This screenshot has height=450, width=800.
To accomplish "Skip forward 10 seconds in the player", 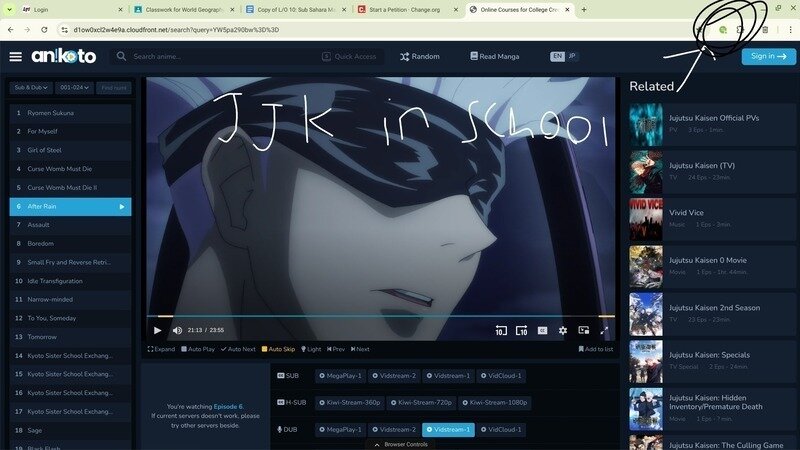I will pyautogui.click(x=521, y=330).
